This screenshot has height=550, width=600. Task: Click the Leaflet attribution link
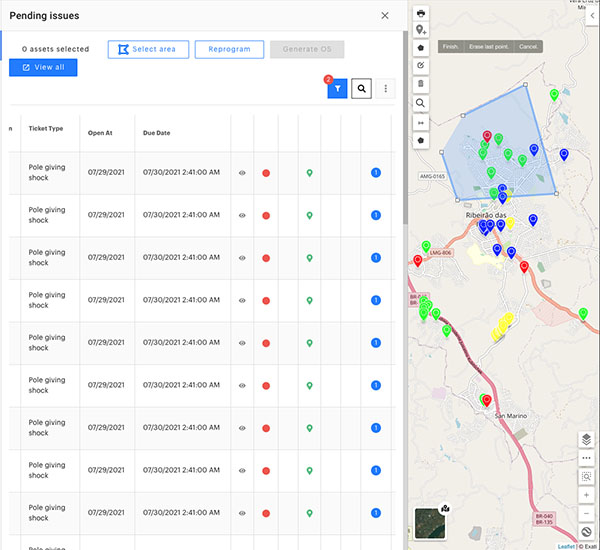pyautogui.click(x=566, y=547)
